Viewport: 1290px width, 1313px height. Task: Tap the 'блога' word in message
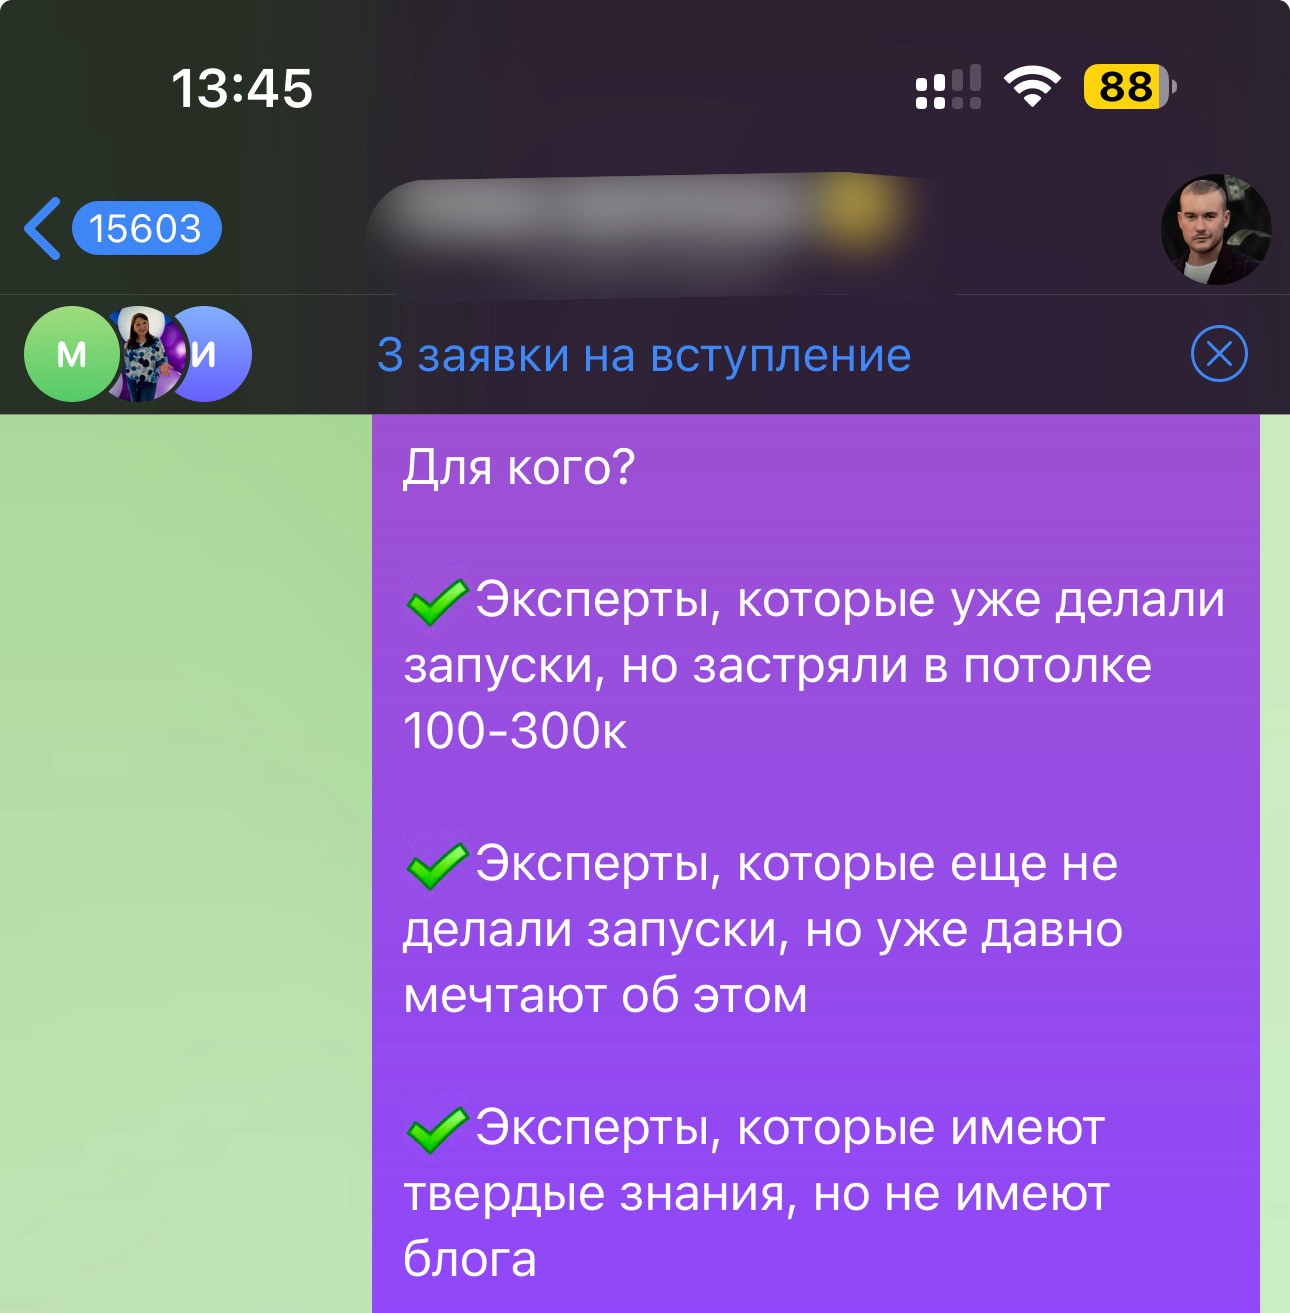point(470,1259)
